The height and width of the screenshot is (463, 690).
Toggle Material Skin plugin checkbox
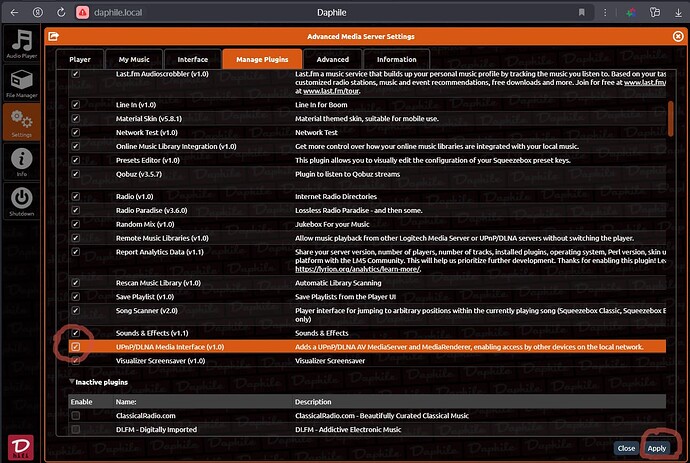point(76,118)
